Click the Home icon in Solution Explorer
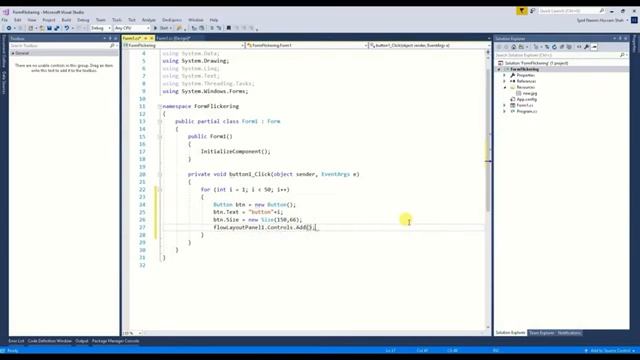The image size is (640, 360). (x=513, y=47)
